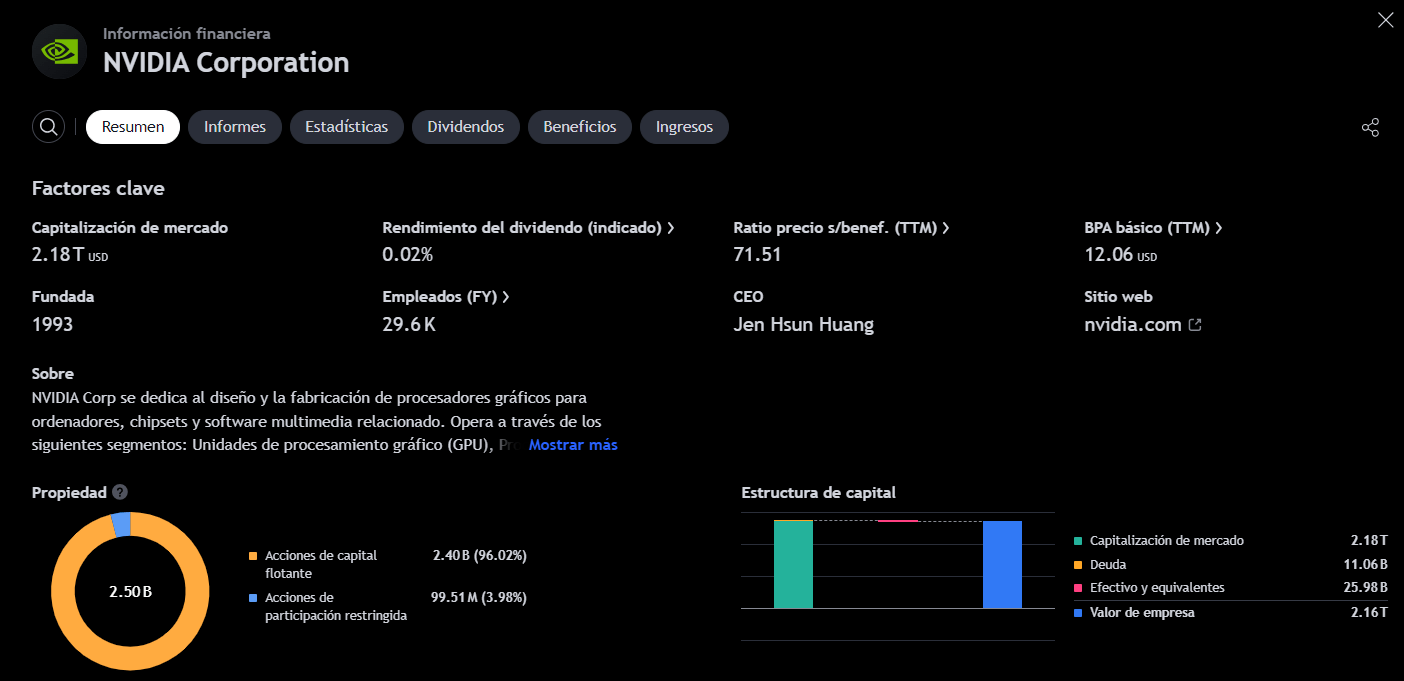The image size is (1404, 681).
Task: Click the blue restricted shares legend swatch
Action: [254, 598]
